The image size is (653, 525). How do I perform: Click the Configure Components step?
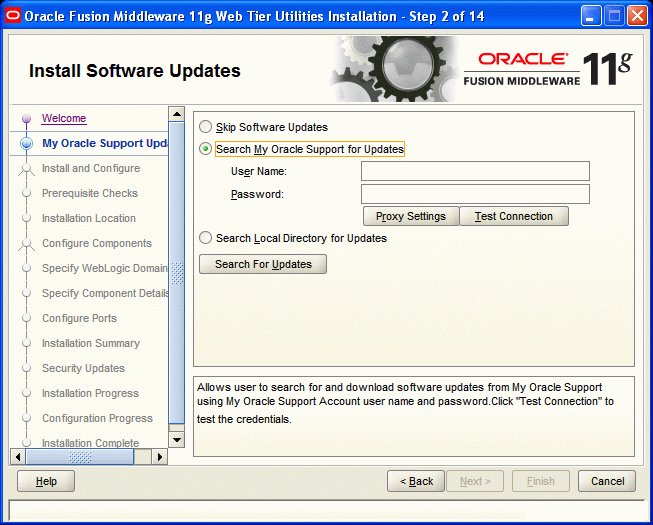pos(97,243)
